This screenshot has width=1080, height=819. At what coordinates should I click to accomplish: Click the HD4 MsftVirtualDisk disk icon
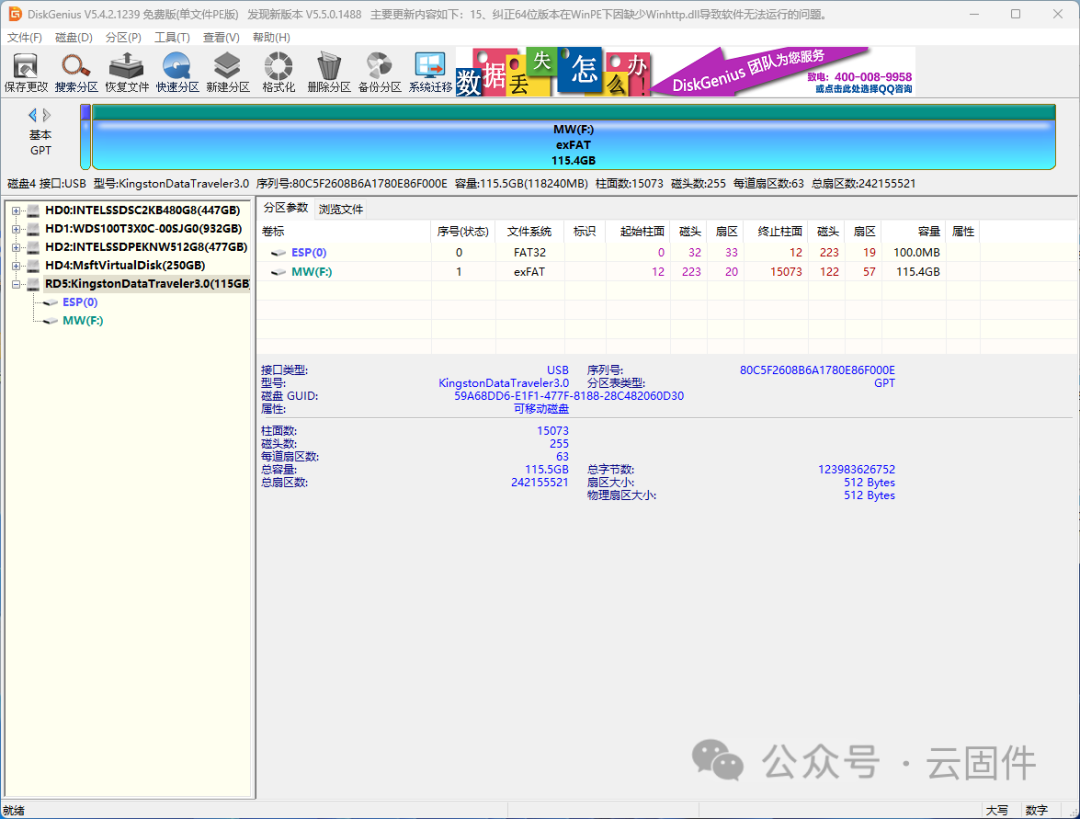point(33,265)
